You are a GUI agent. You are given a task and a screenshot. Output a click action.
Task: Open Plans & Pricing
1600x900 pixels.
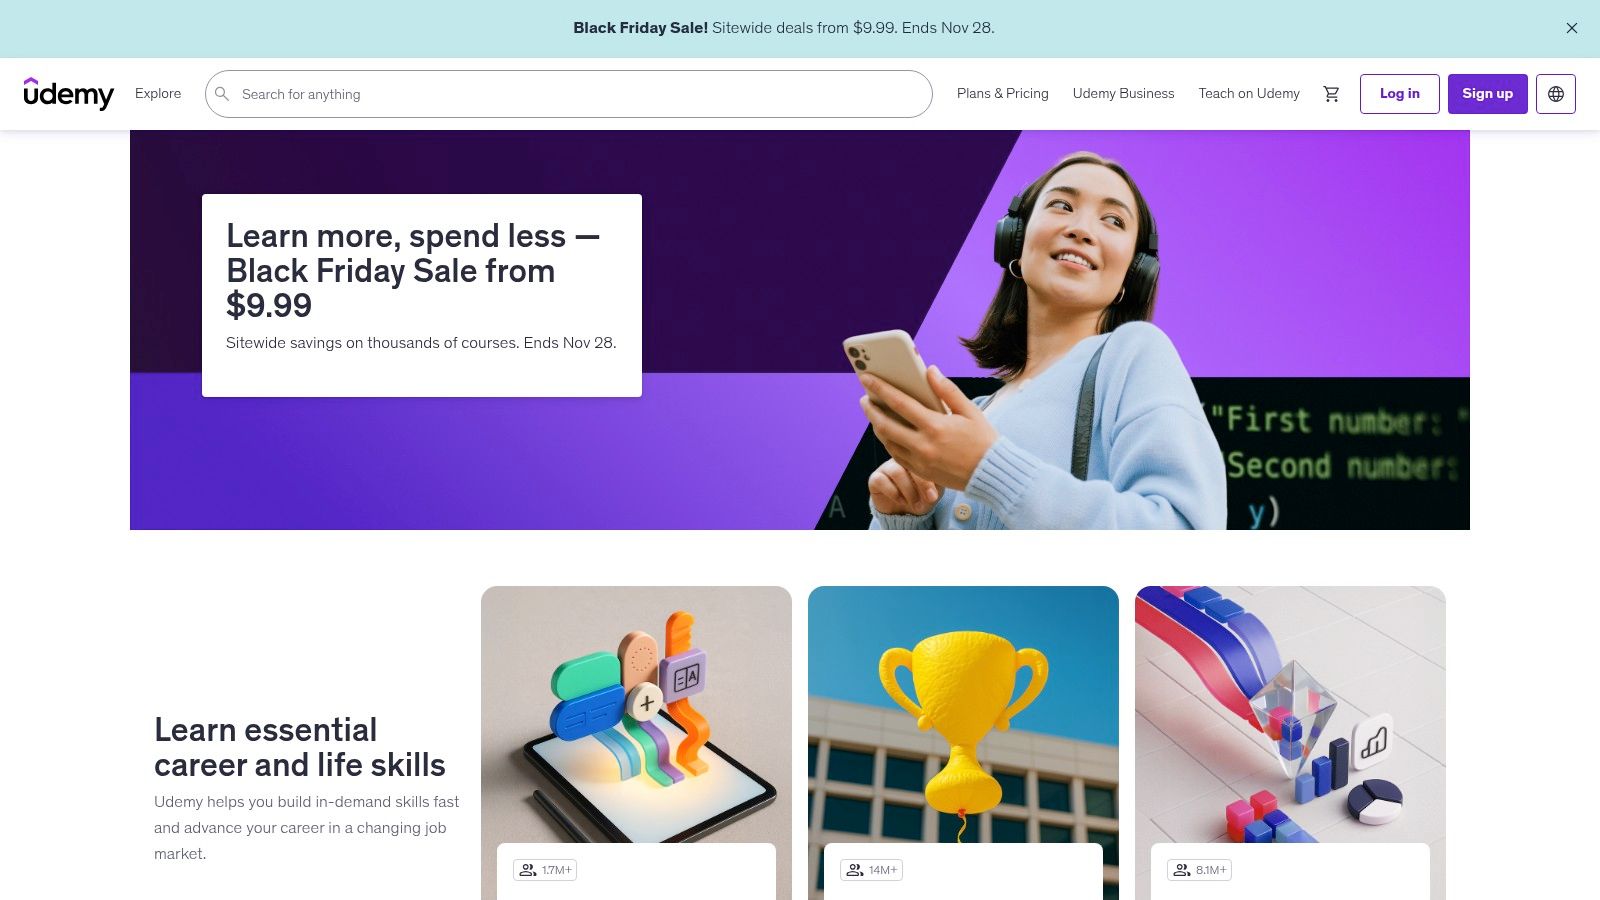point(1003,94)
